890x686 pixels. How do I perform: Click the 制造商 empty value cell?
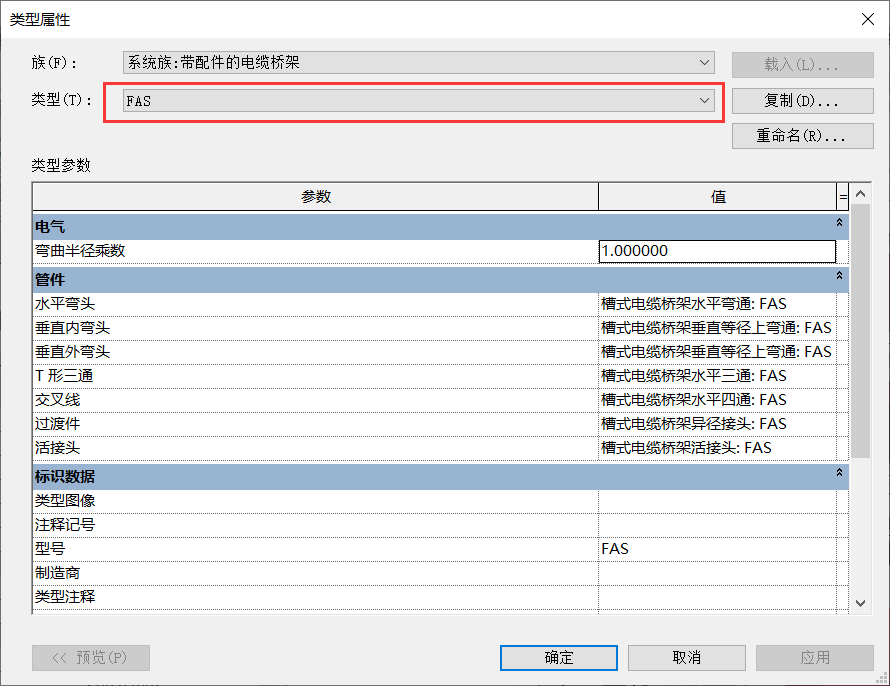(x=716, y=573)
